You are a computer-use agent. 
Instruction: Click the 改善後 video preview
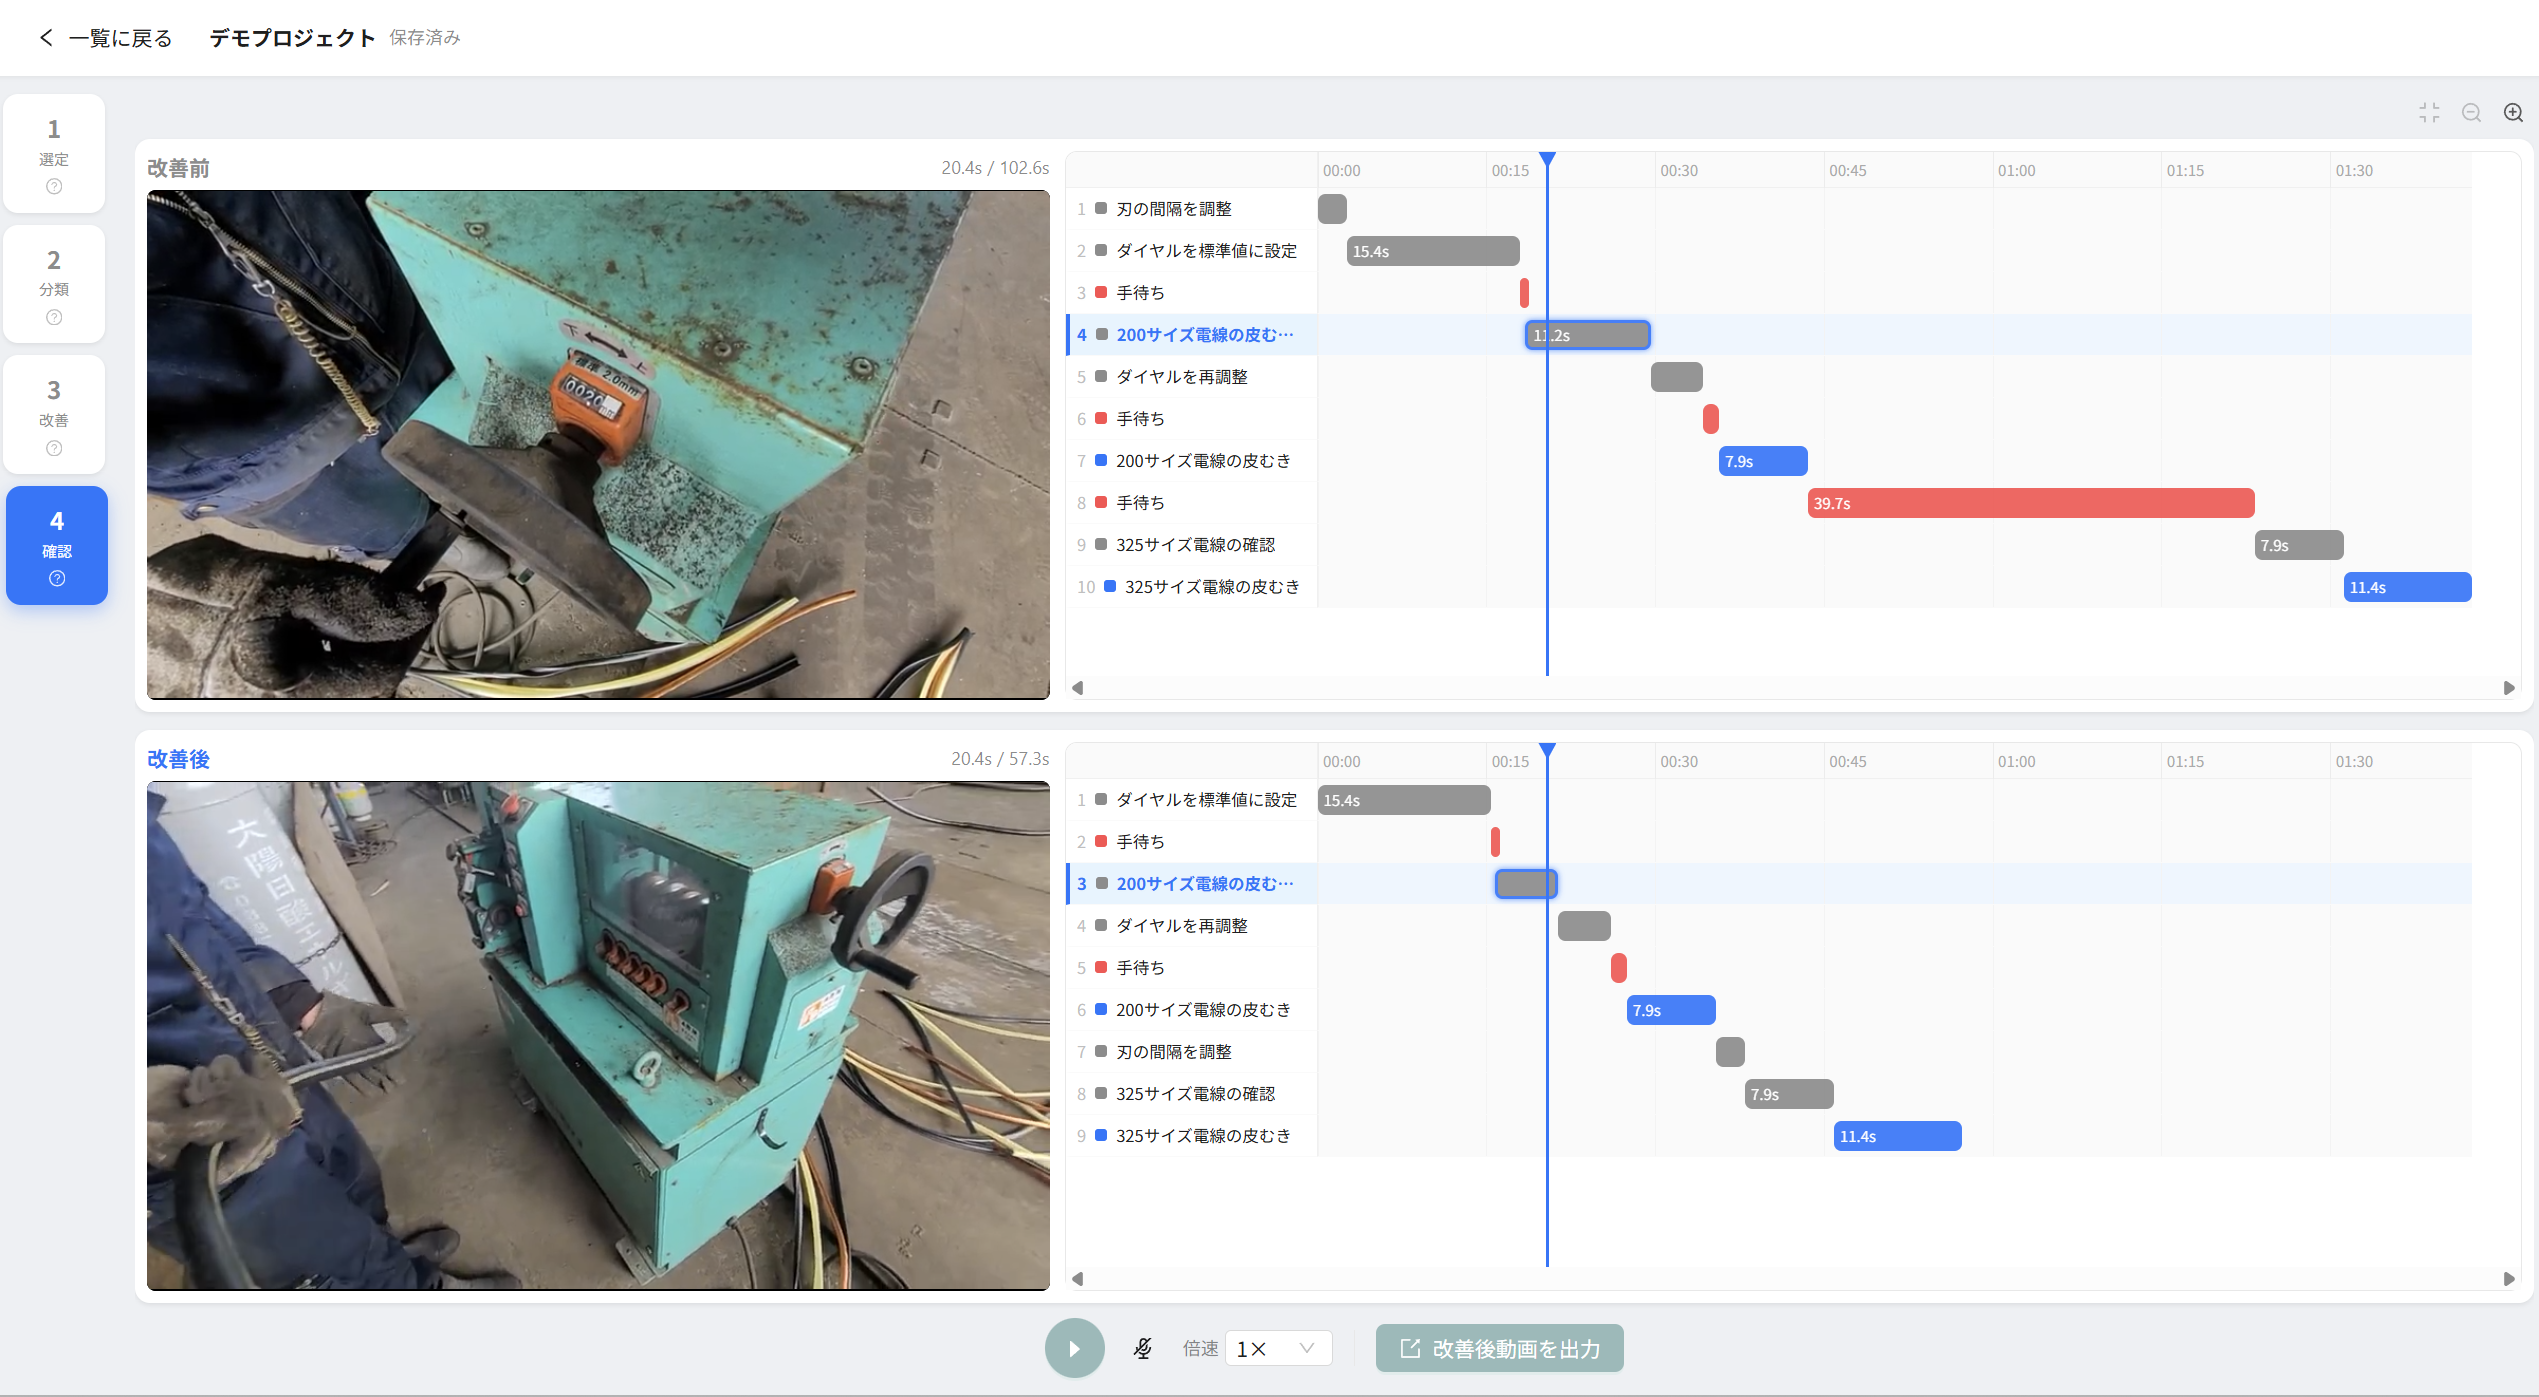click(598, 1036)
